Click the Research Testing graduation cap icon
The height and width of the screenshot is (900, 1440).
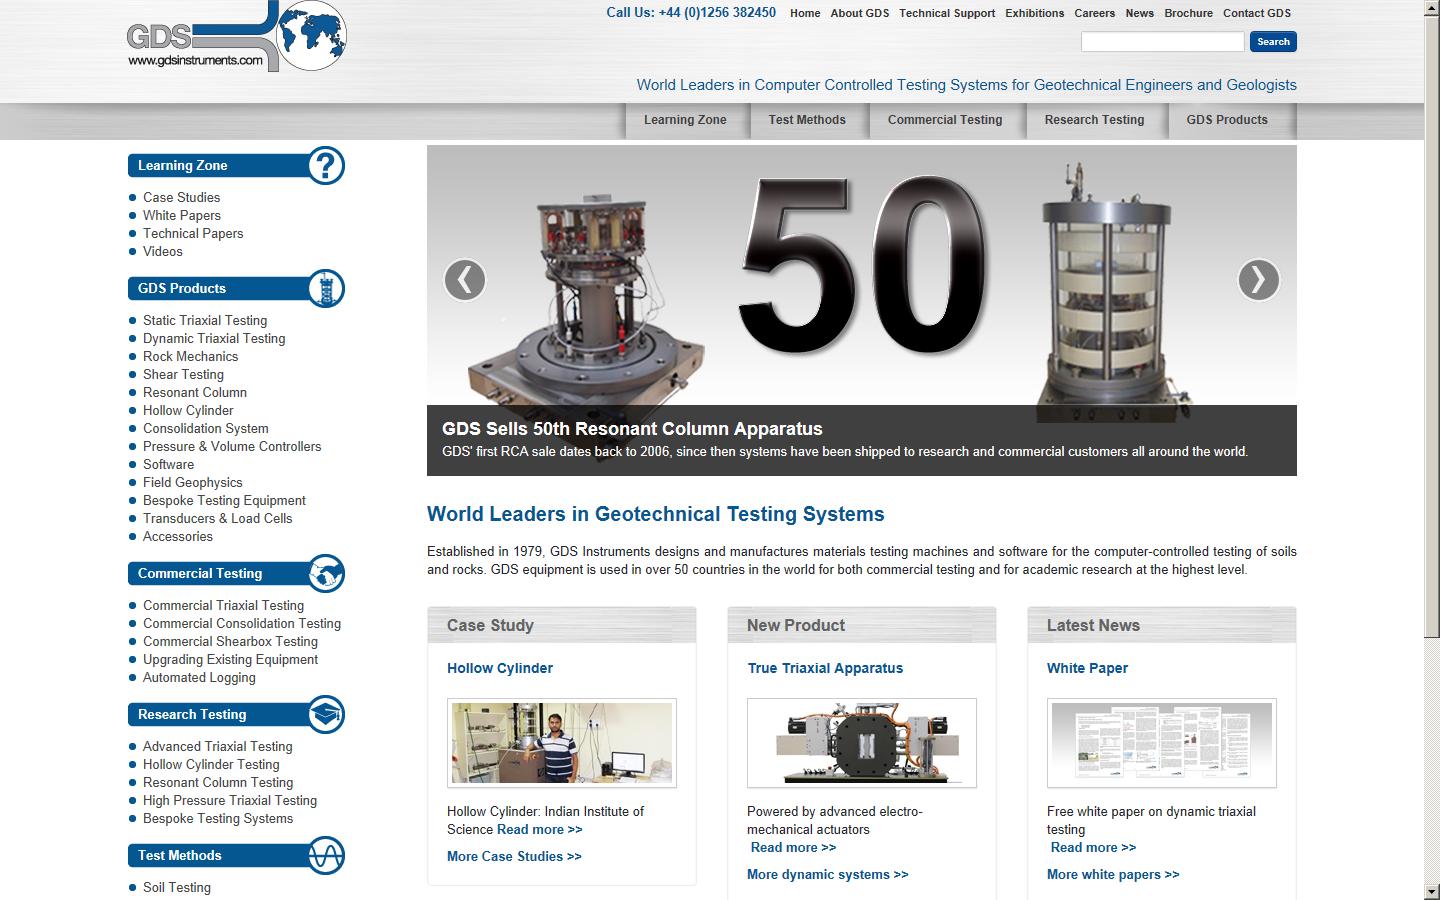click(x=326, y=715)
